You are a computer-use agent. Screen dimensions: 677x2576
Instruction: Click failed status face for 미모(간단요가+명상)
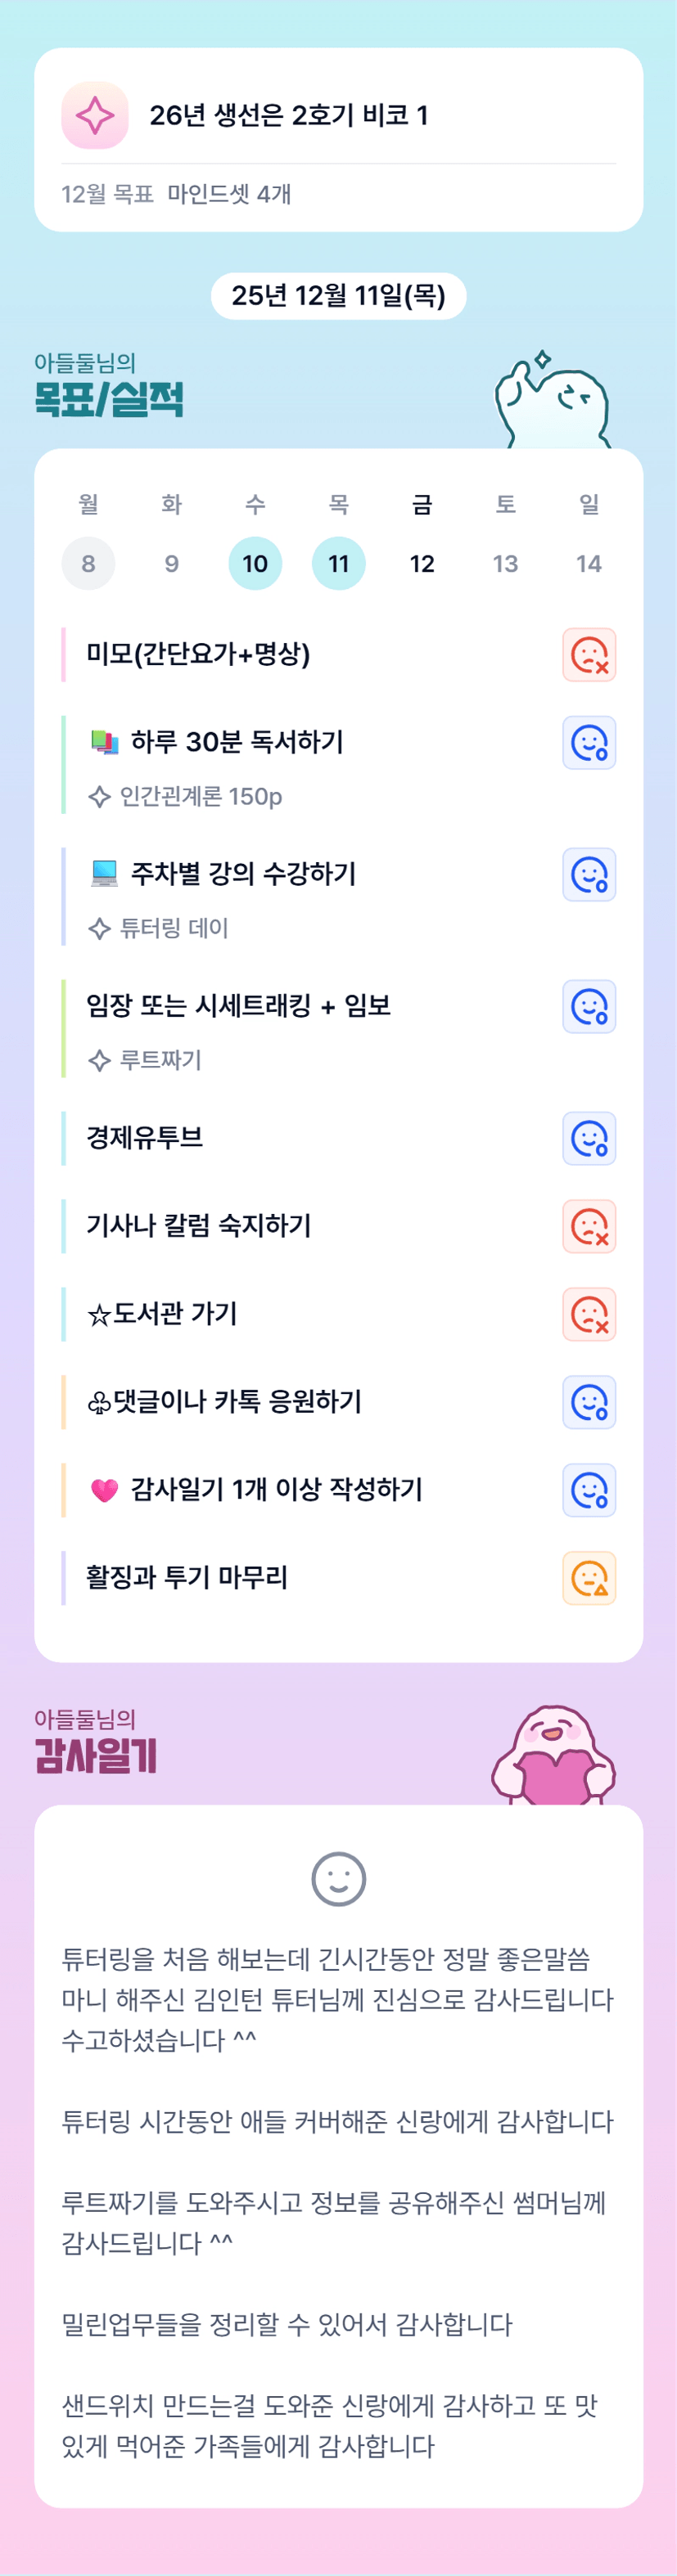tap(589, 655)
